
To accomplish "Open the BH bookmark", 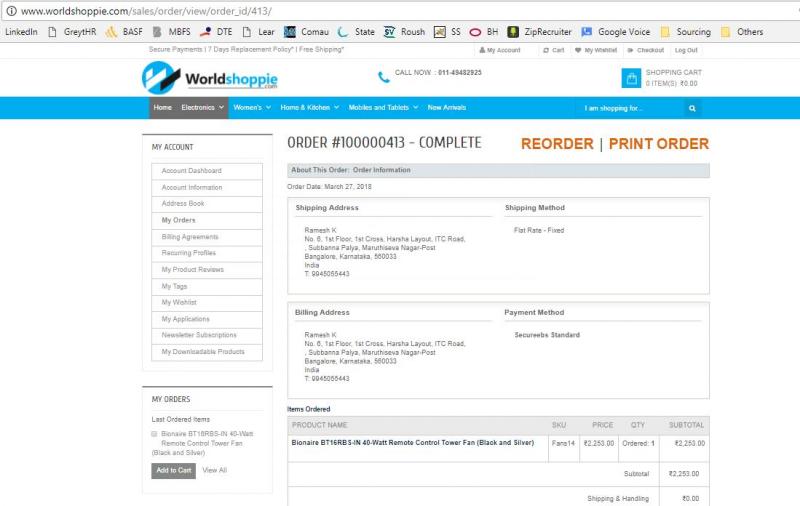I will pyautogui.click(x=484, y=32).
